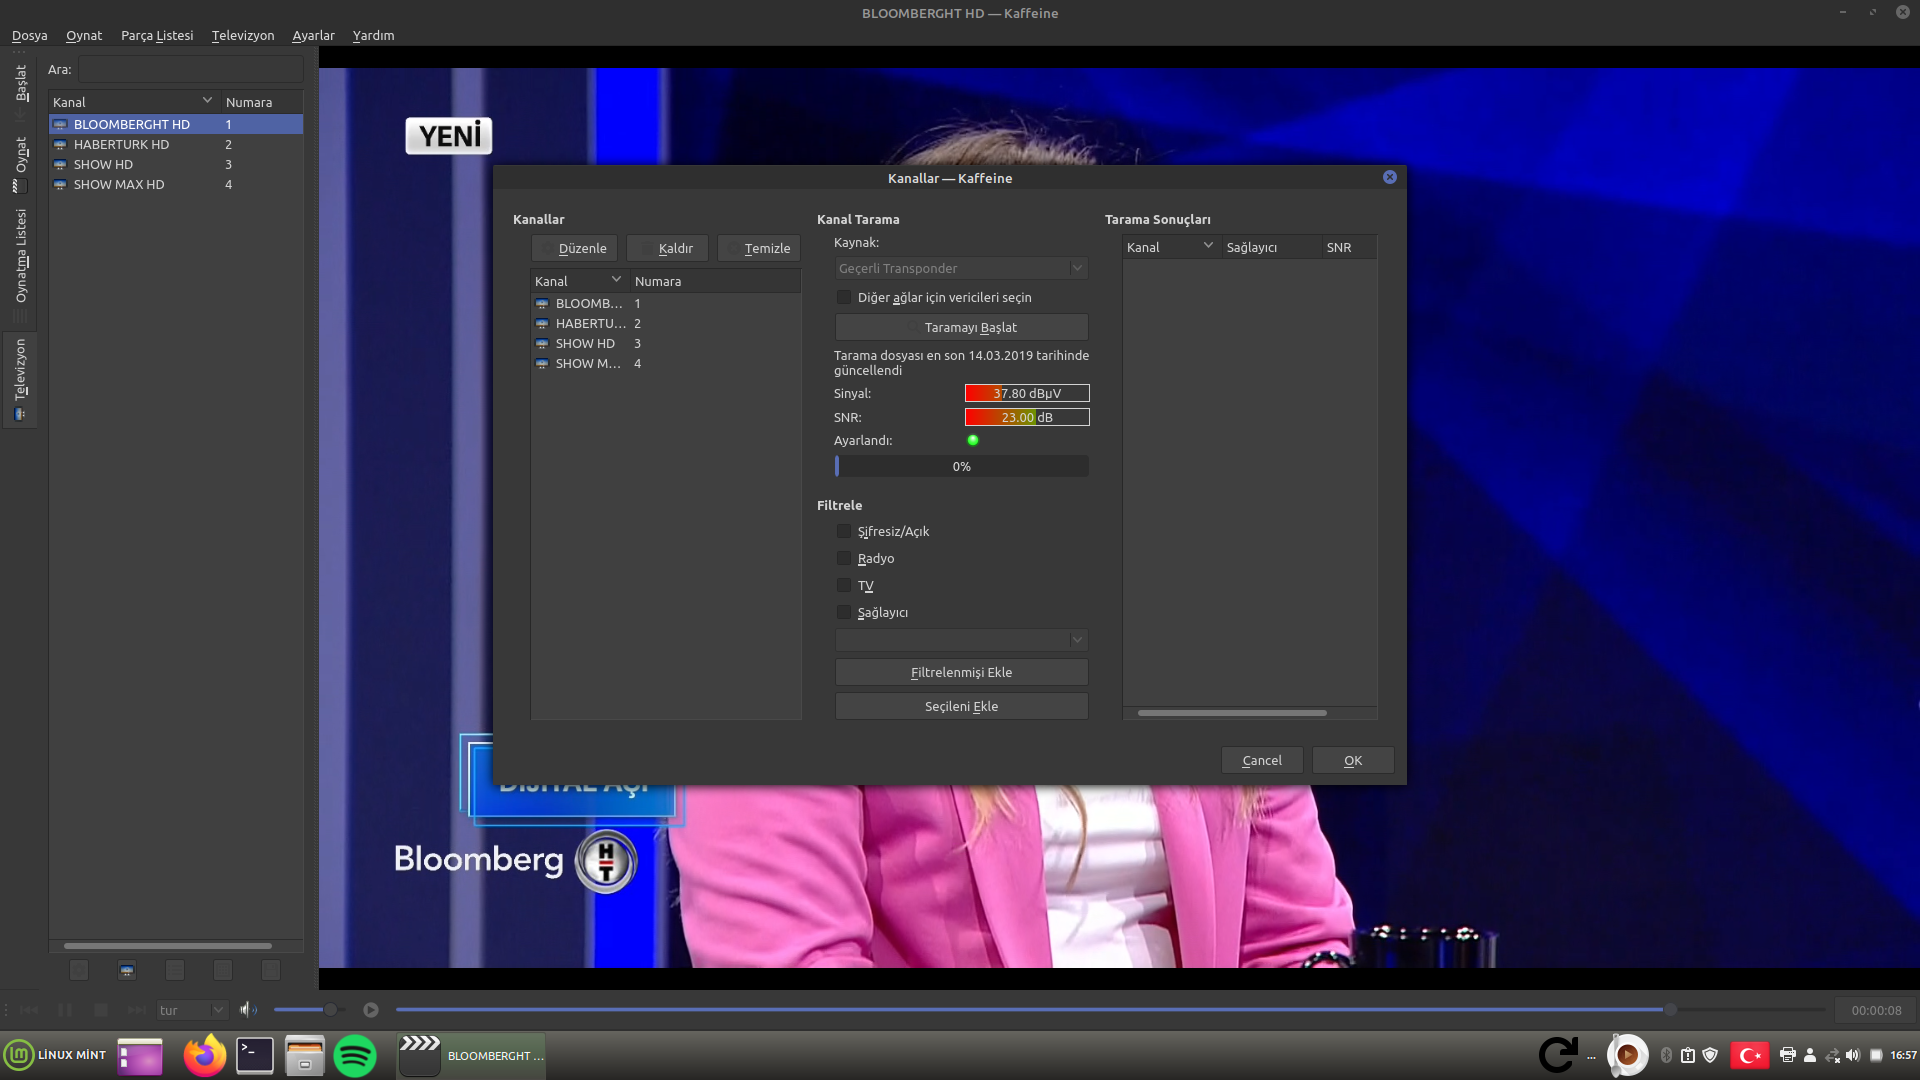Click Cancel in the Kanallar dialog

(1262, 760)
